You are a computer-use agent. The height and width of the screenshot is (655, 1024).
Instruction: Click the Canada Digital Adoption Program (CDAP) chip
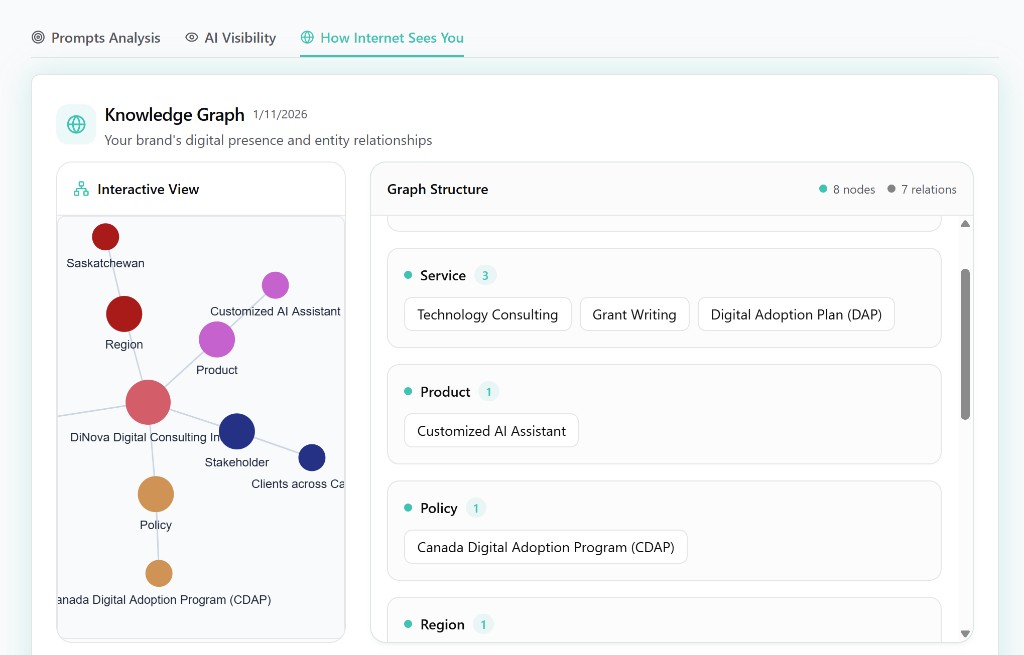[545, 547]
